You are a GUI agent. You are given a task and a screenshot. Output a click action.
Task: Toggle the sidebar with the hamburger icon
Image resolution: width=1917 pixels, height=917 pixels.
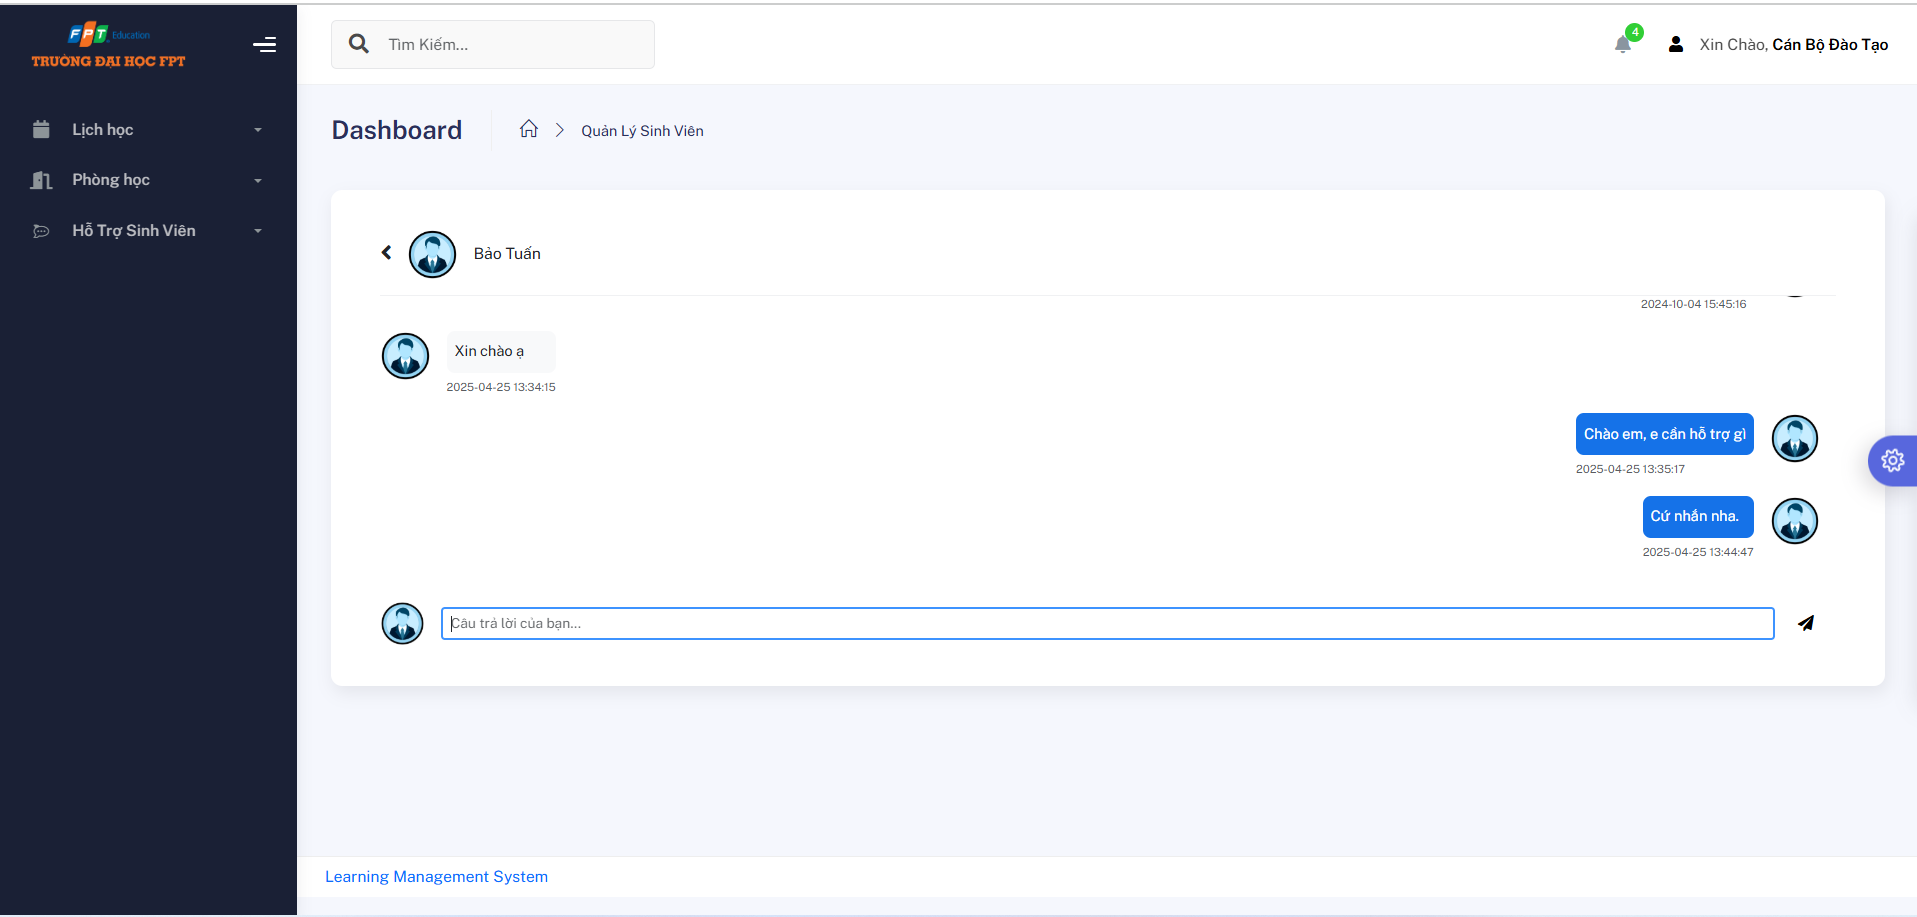265,45
